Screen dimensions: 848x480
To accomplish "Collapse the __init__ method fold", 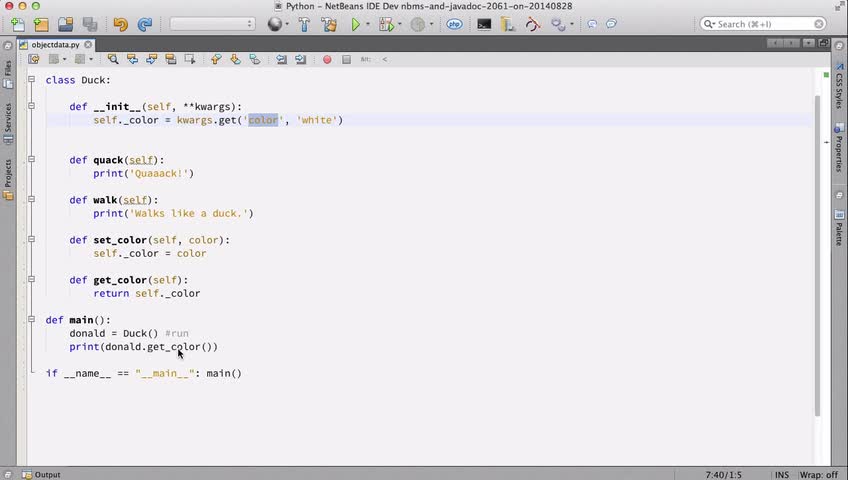I will [31, 106].
